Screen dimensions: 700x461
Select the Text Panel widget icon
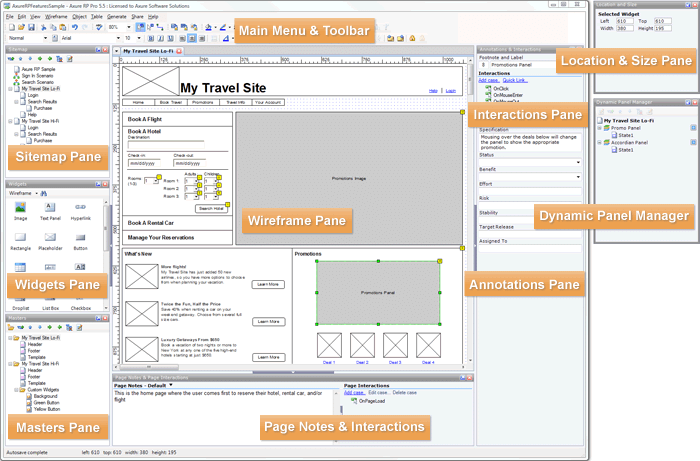50,207
